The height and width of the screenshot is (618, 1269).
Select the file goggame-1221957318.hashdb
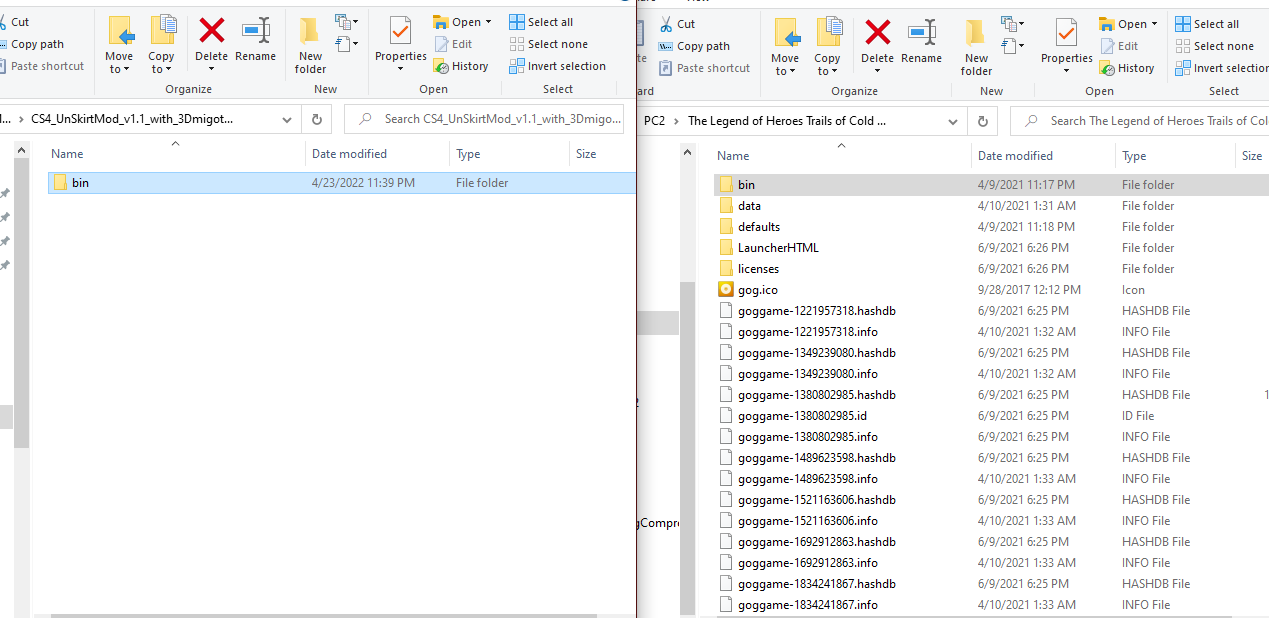[x=991, y=311]
